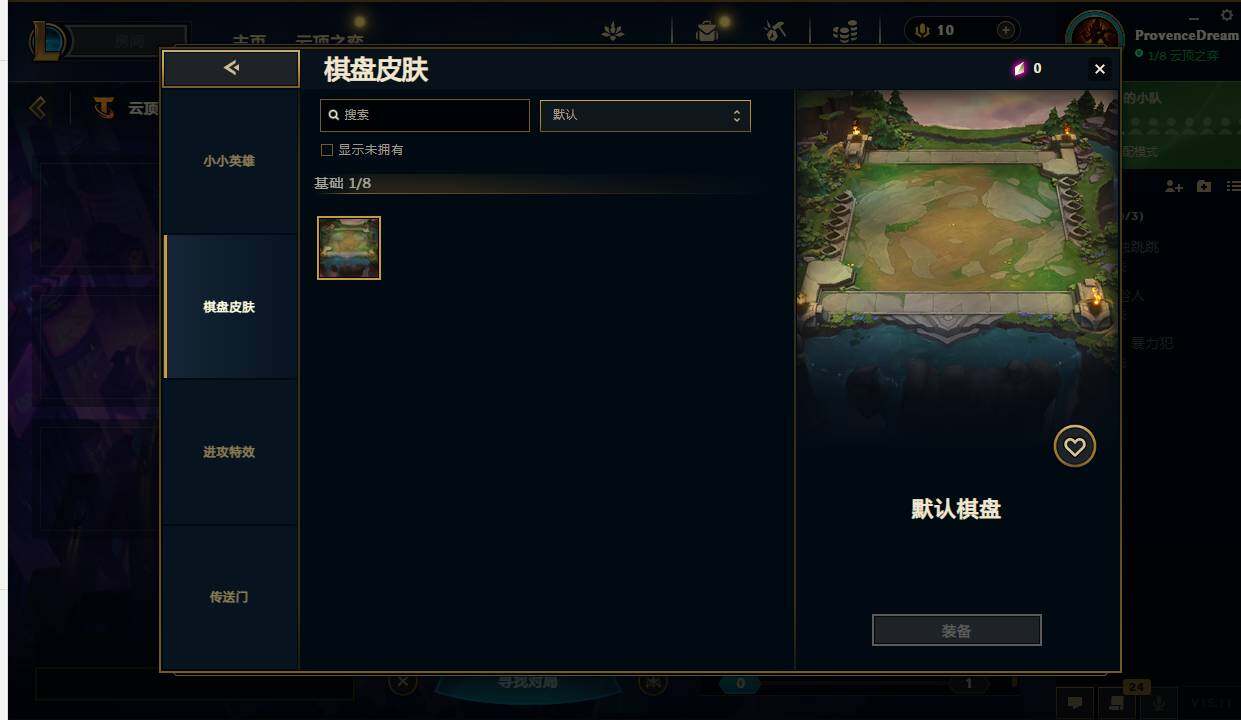Switch to the 传送门 tab
This screenshot has height=720, width=1241.
pyautogui.click(x=230, y=597)
